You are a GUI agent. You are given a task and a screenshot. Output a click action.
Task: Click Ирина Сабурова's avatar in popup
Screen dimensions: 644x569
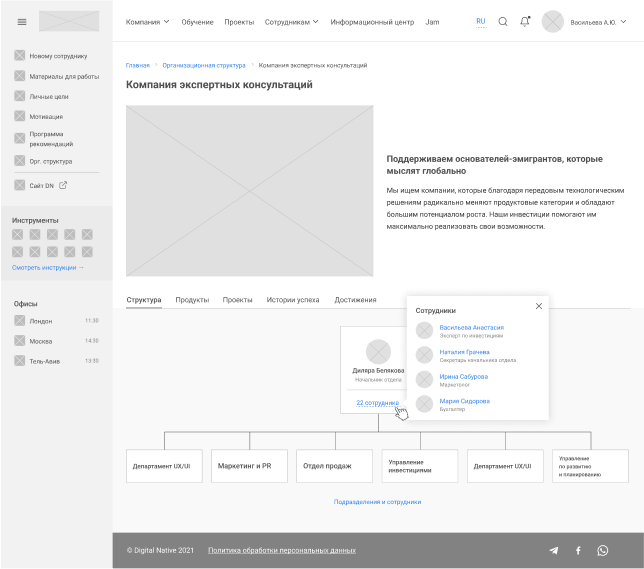tap(424, 379)
